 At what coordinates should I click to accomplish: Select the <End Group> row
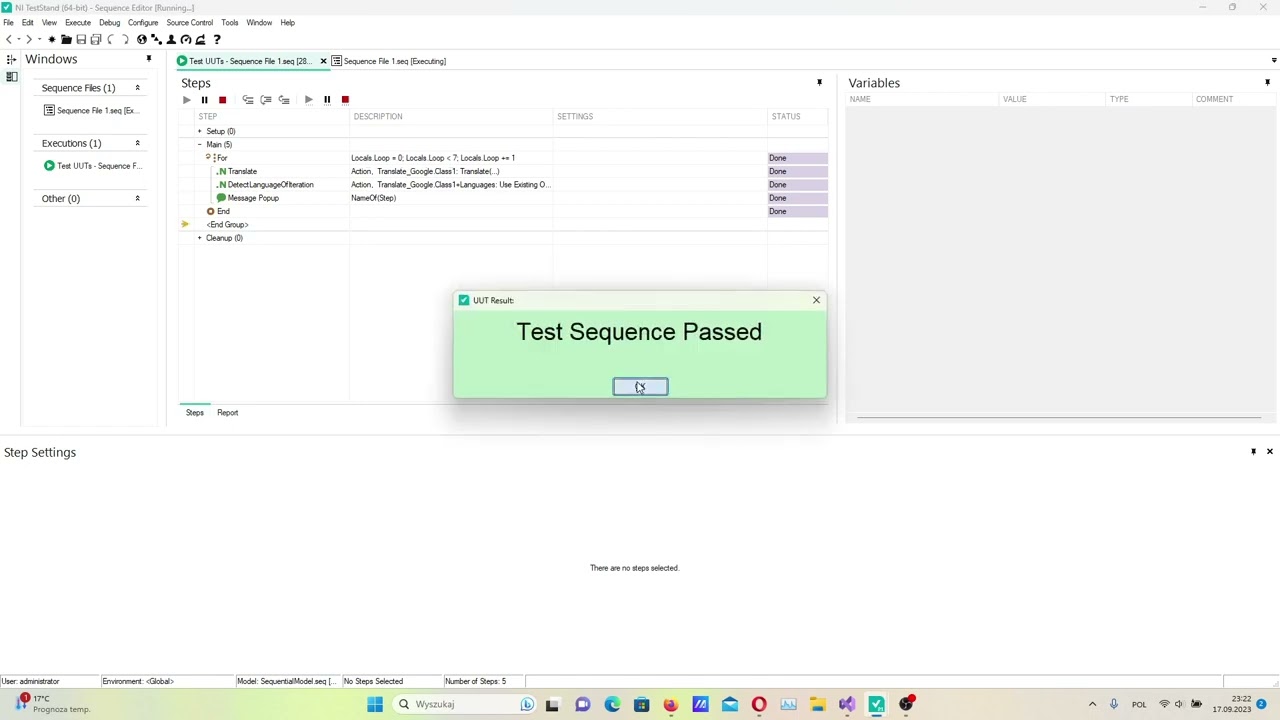(504, 225)
